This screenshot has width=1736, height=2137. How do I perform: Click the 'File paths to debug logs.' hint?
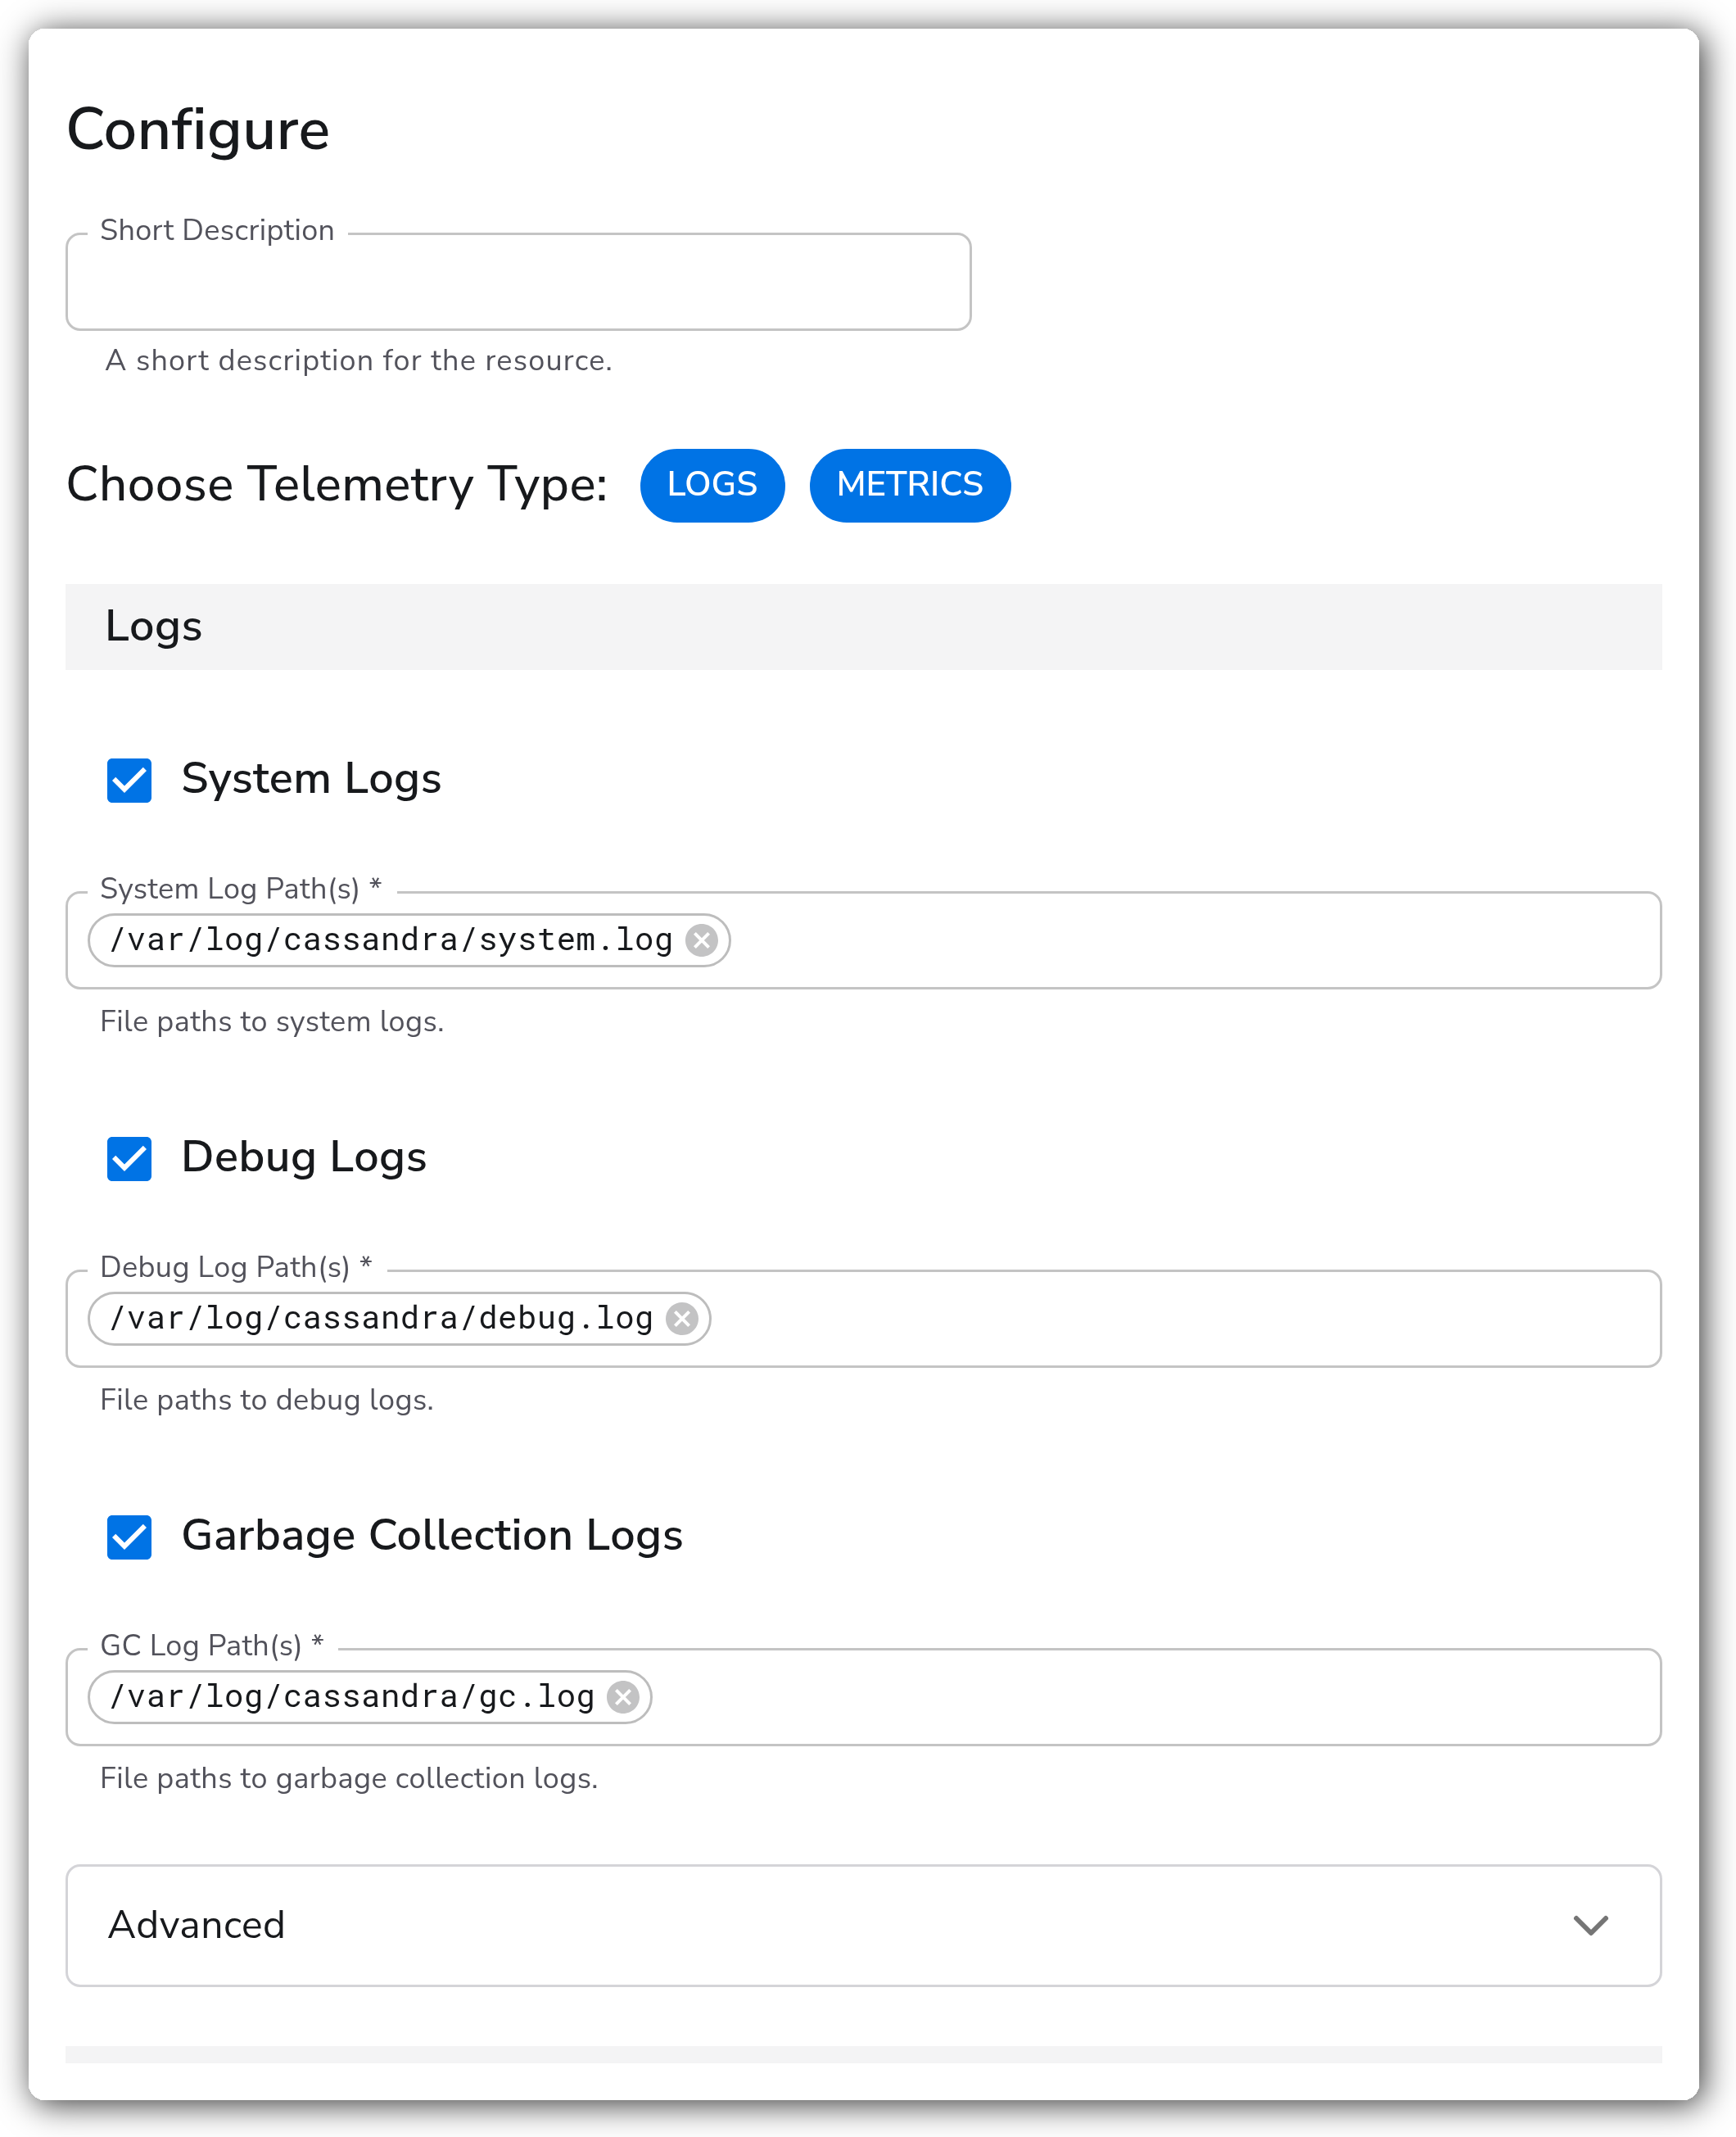pos(267,1399)
